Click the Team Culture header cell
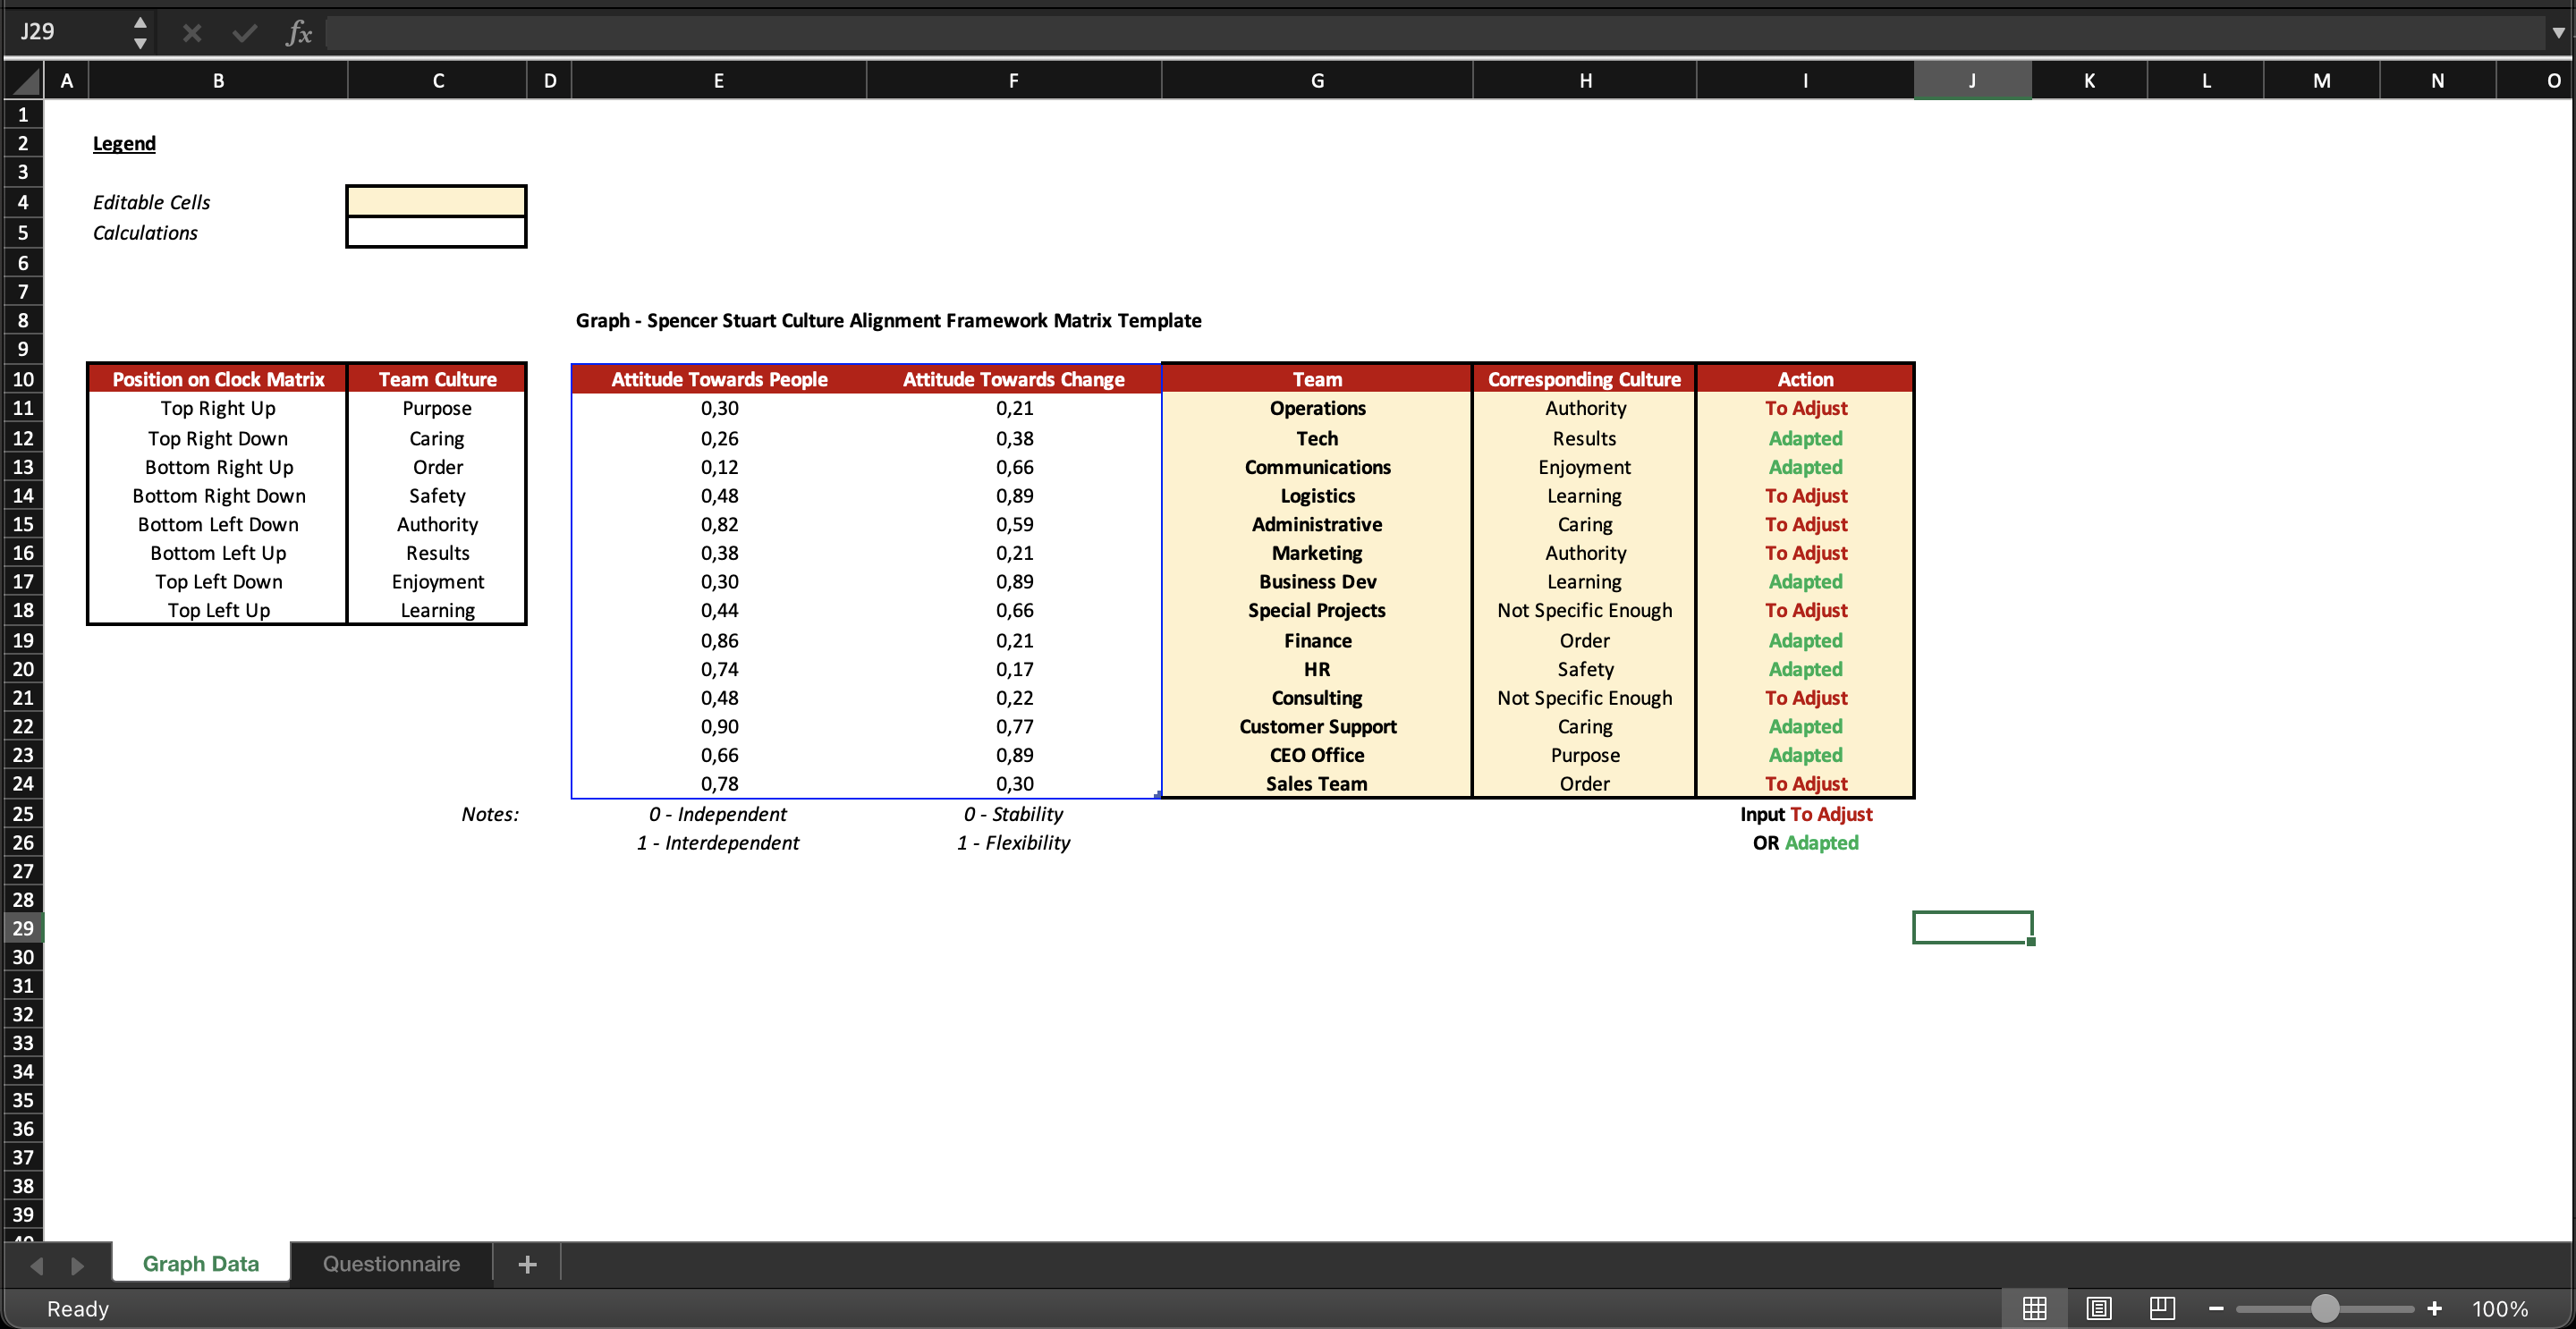This screenshot has height=1329, width=2576. point(437,379)
